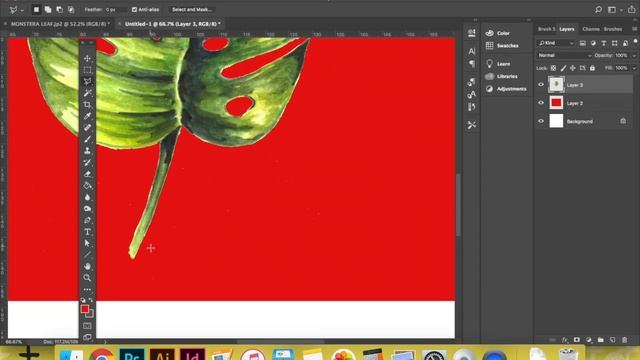Hide Layer 3 with its eye icon

tap(541, 84)
